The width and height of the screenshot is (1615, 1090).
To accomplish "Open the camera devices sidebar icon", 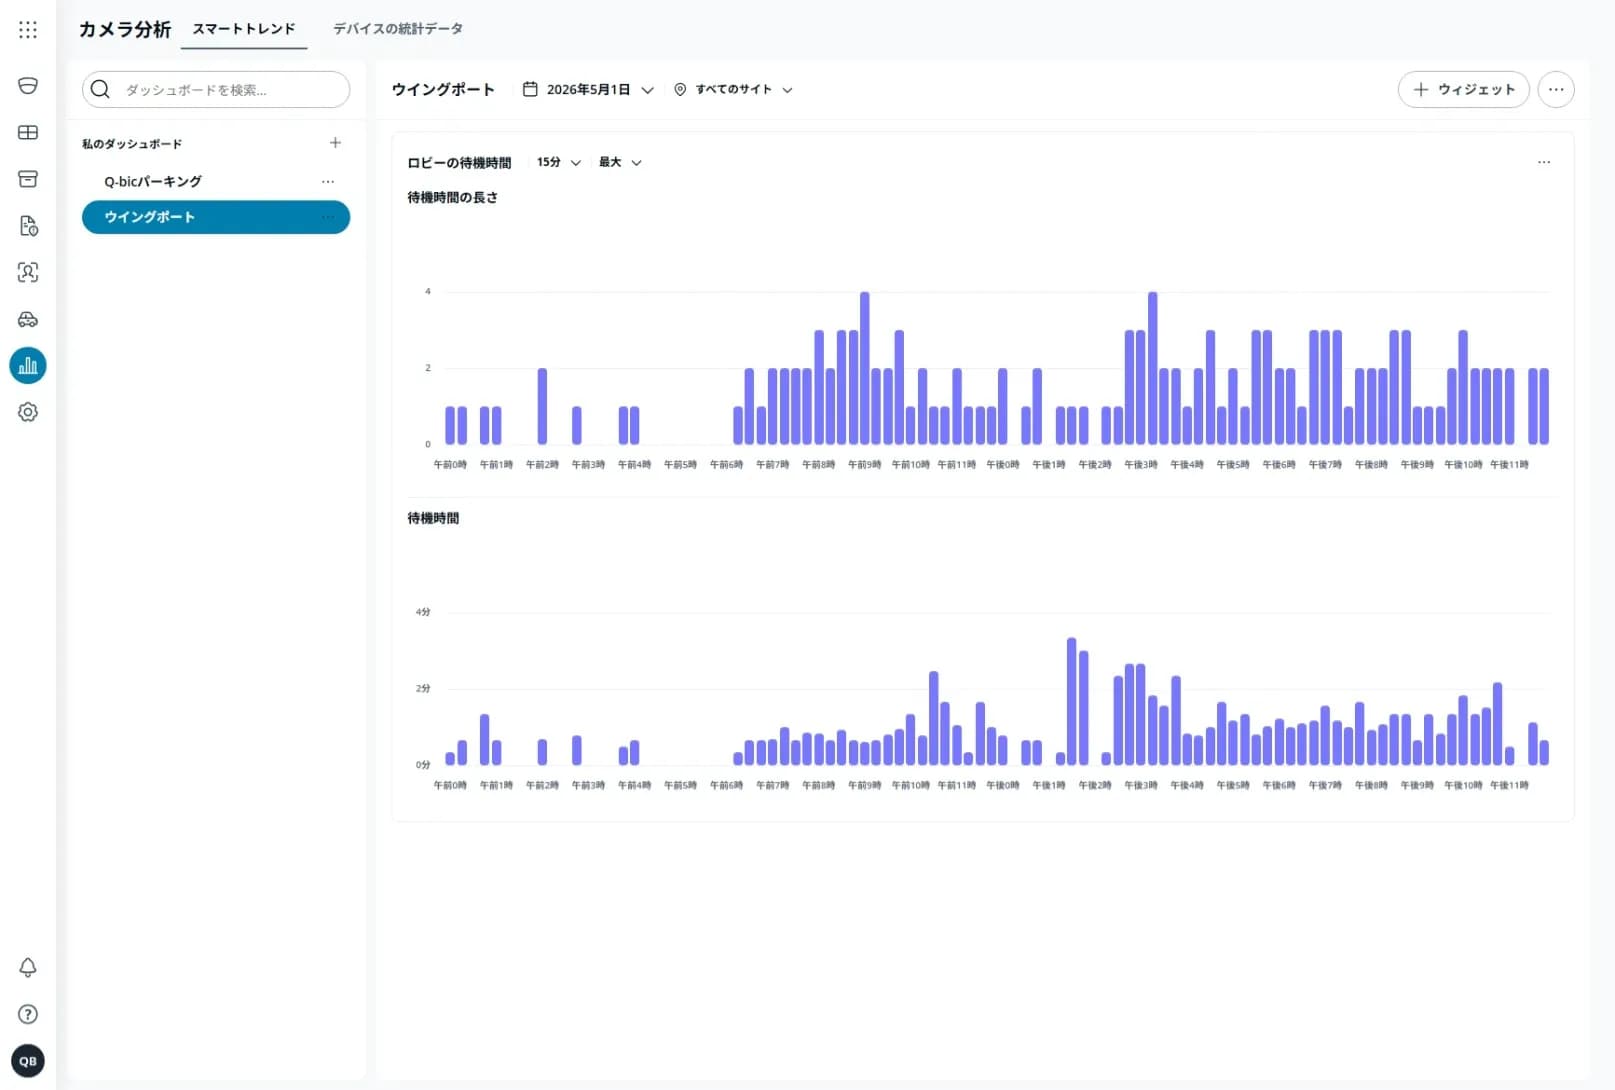I will pyautogui.click(x=28, y=86).
